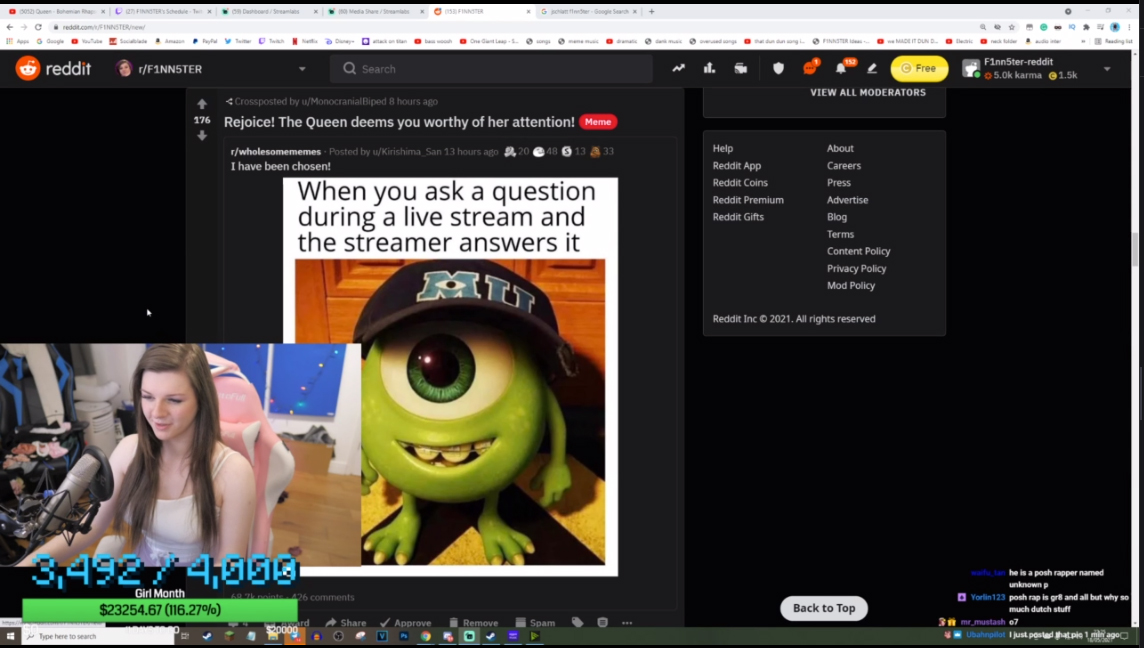This screenshot has width=1144, height=648.
Task: Open the three-dot more options under post
Action: 627,622
